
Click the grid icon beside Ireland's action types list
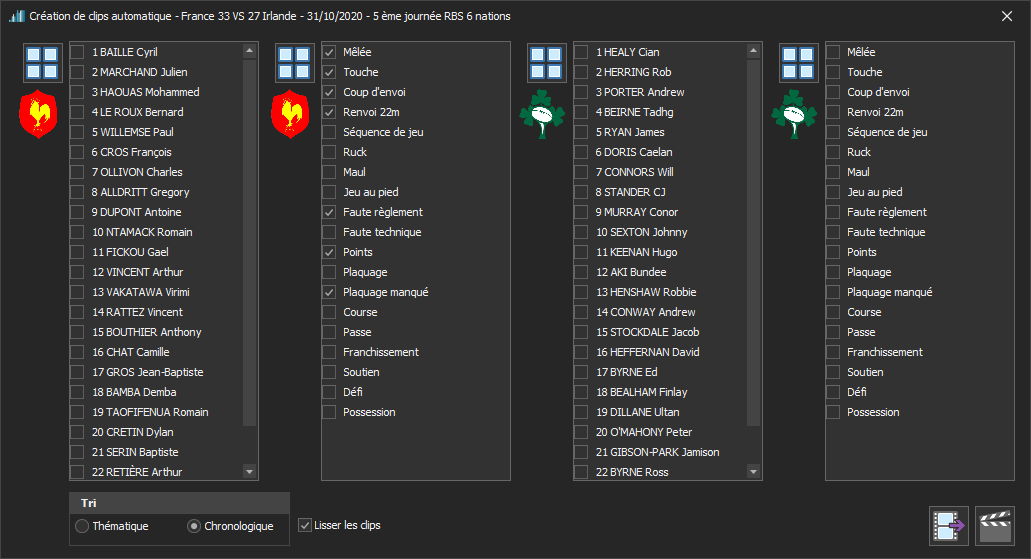pos(799,62)
